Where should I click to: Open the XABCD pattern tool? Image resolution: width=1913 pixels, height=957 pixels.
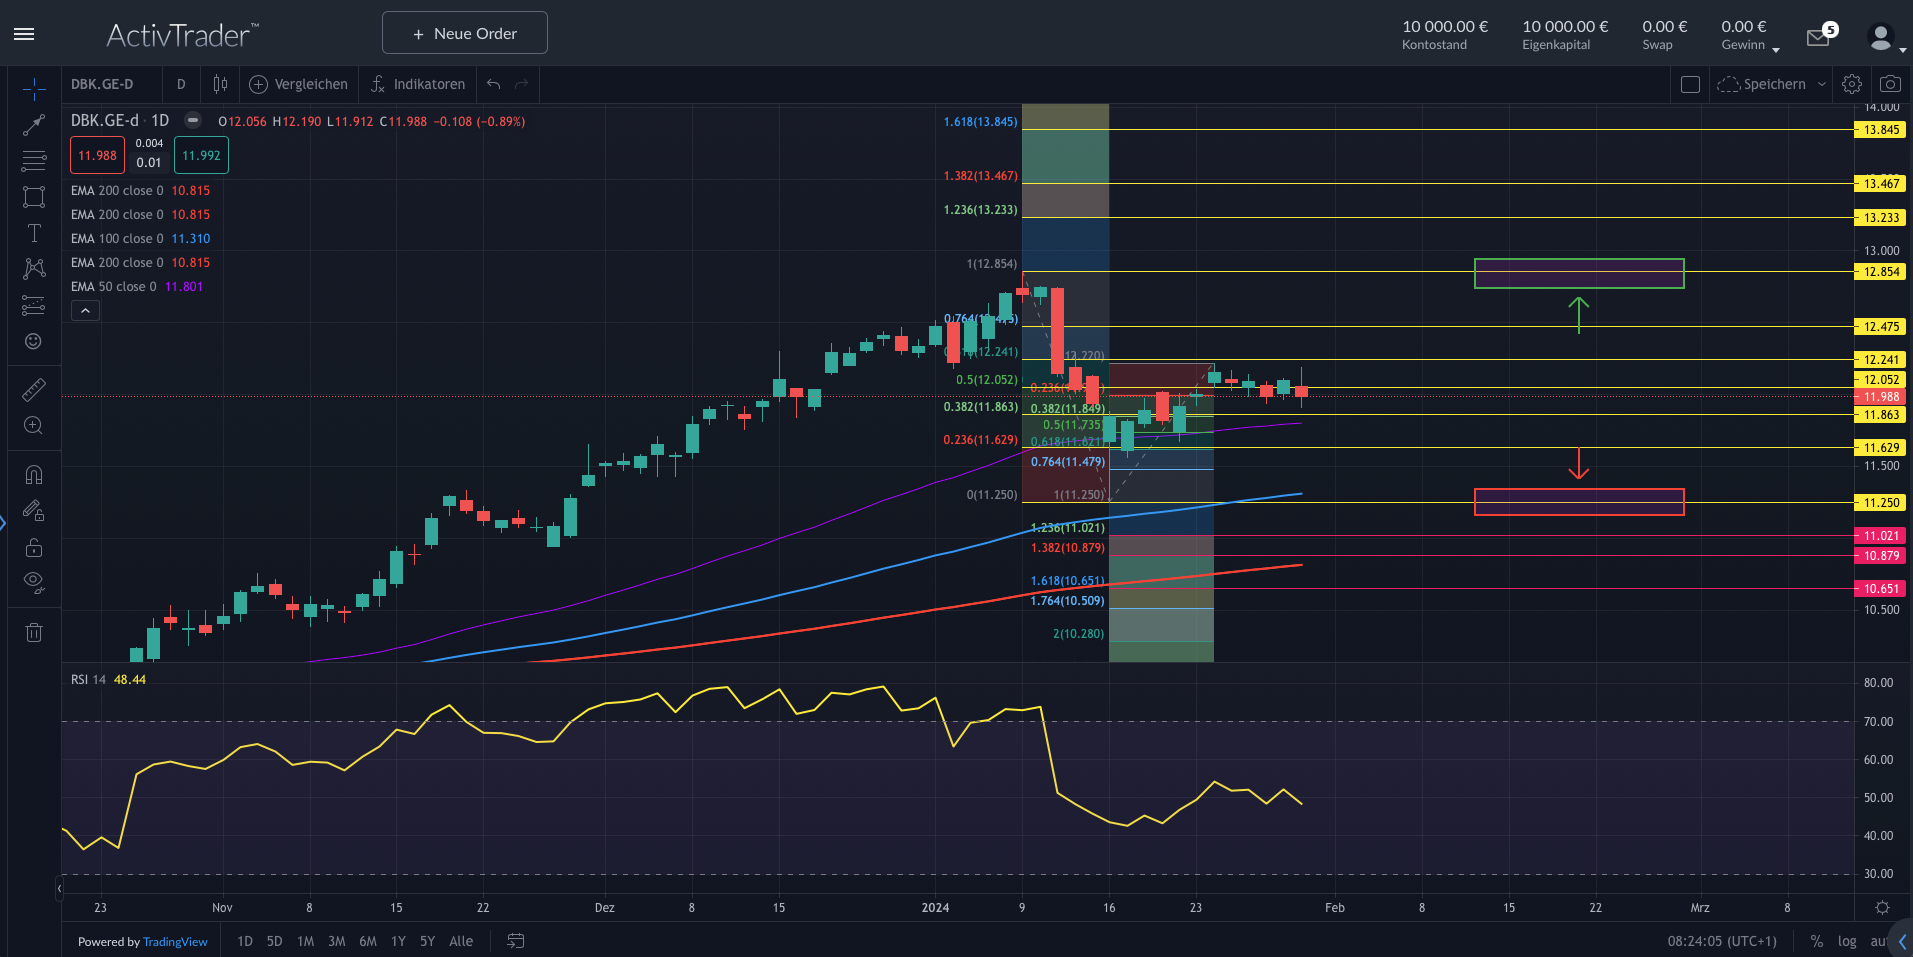33,268
